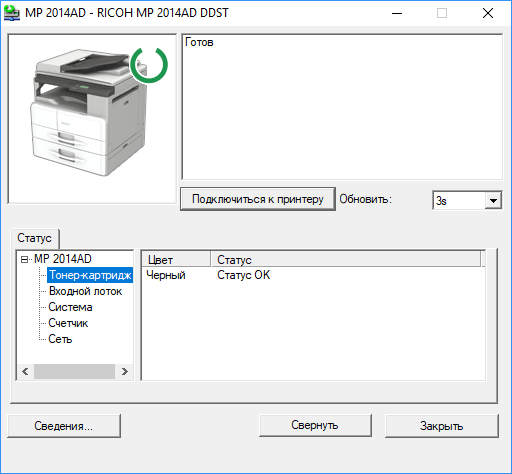Click the green status ring indicator
The image size is (512, 474).
coord(149,65)
